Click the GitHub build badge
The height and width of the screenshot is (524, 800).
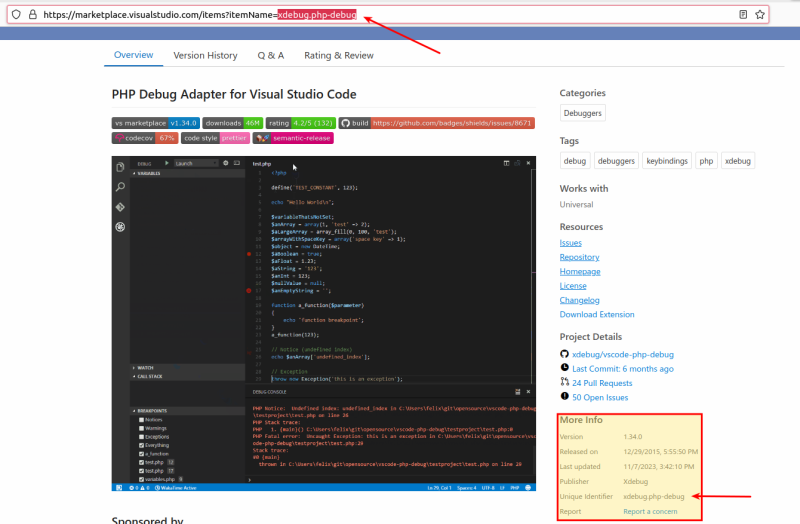(x=437, y=123)
